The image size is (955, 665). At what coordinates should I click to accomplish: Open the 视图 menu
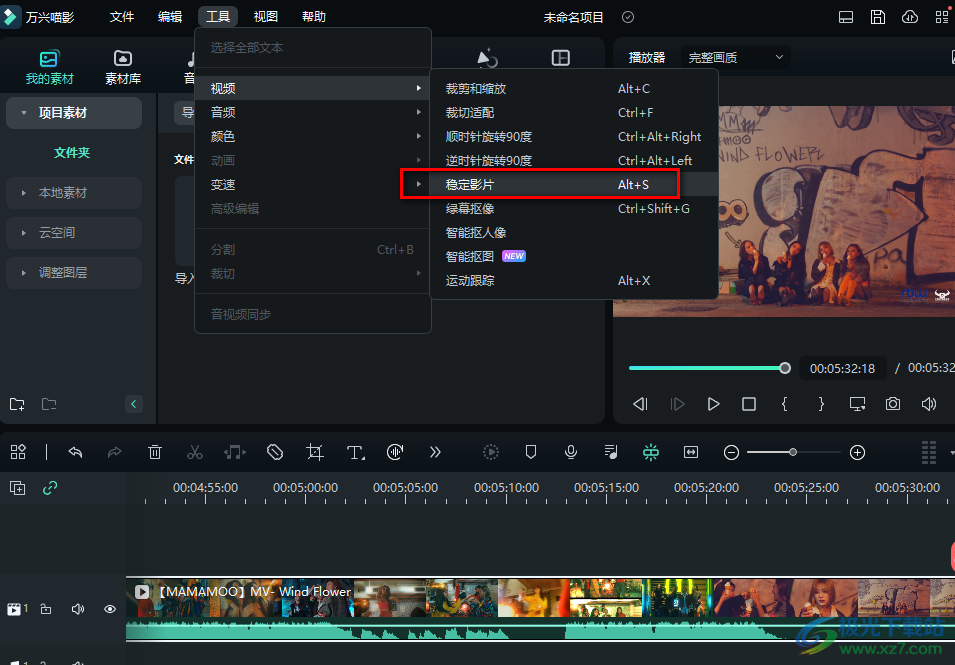(x=266, y=16)
